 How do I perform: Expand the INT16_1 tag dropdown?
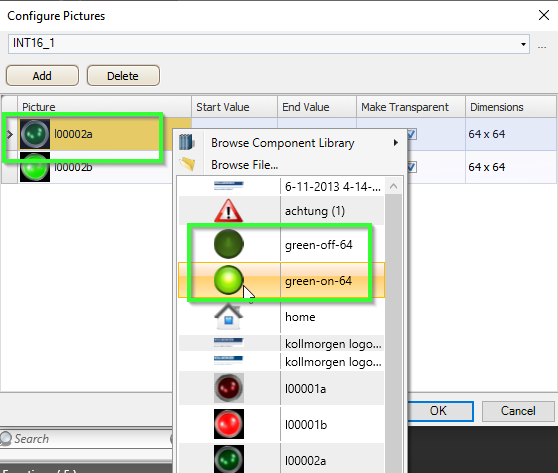click(x=523, y=44)
